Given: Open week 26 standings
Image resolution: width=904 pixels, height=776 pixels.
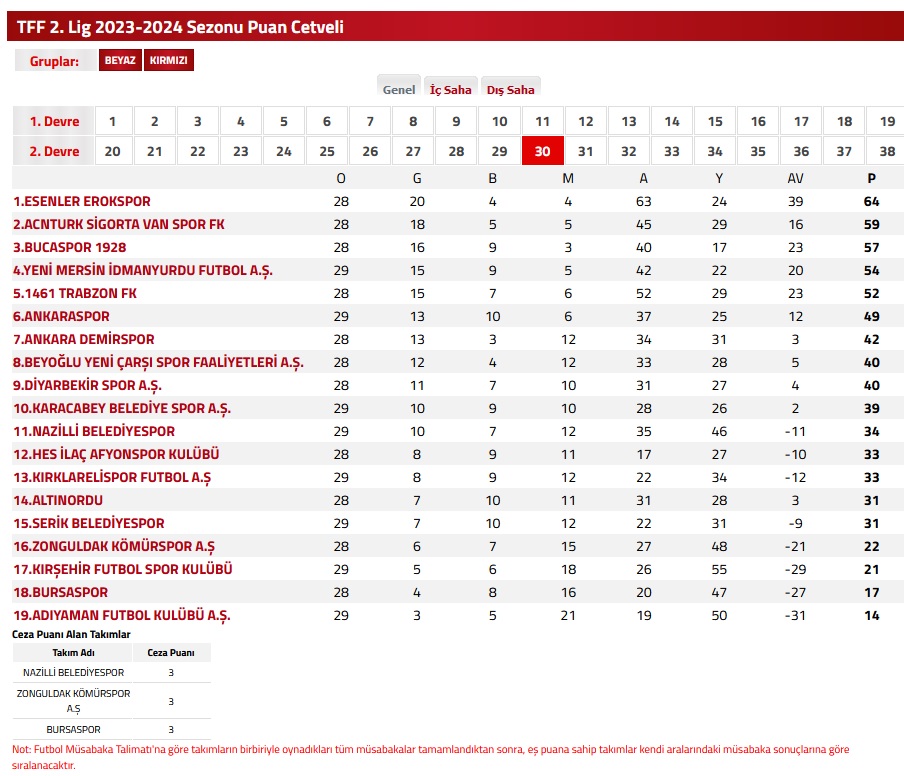Looking at the screenshot, I should (x=370, y=151).
